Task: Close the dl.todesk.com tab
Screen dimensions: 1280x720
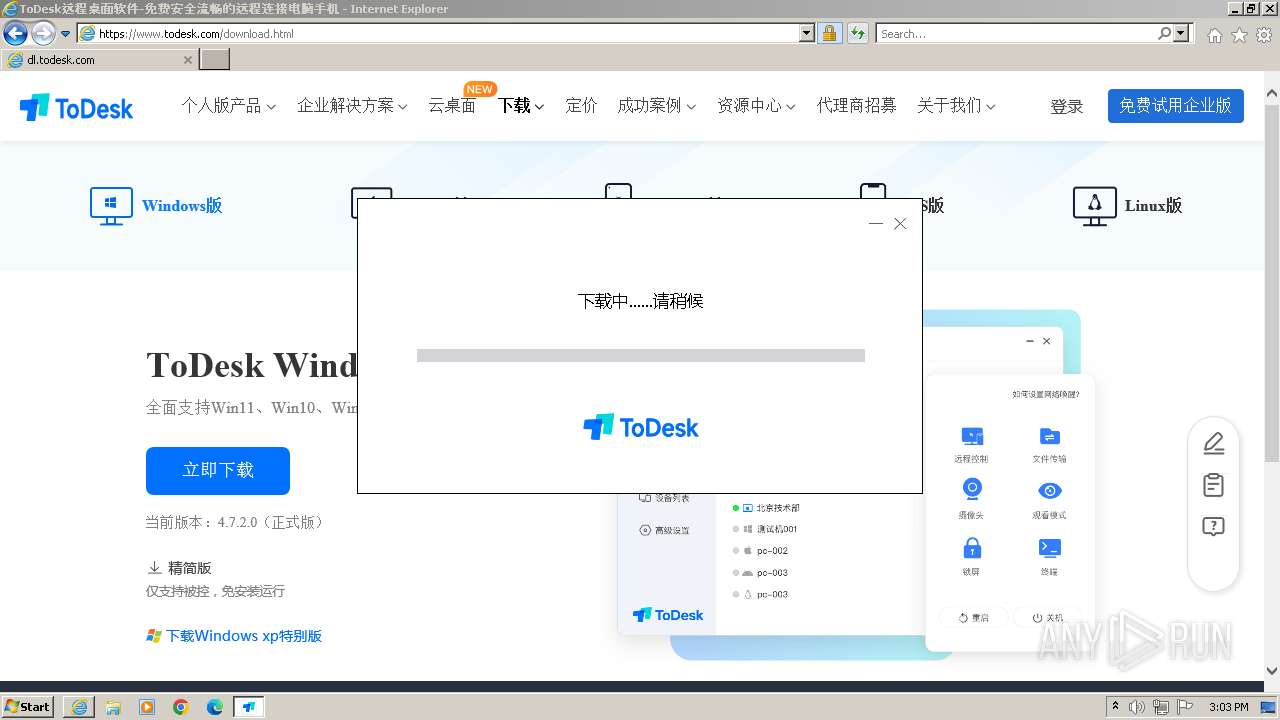Action: (188, 60)
